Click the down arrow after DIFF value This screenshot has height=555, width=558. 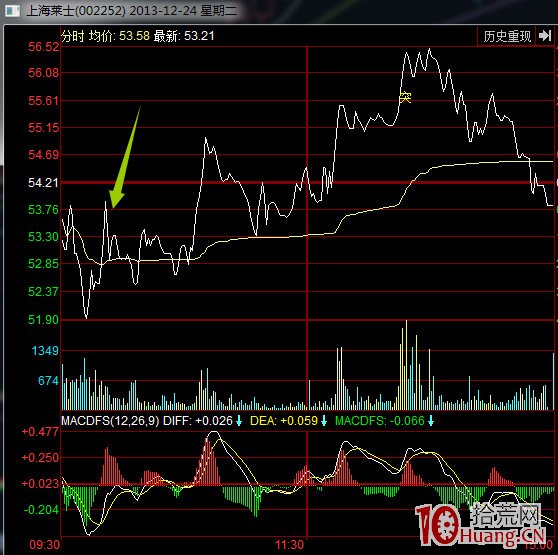(239, 421)
